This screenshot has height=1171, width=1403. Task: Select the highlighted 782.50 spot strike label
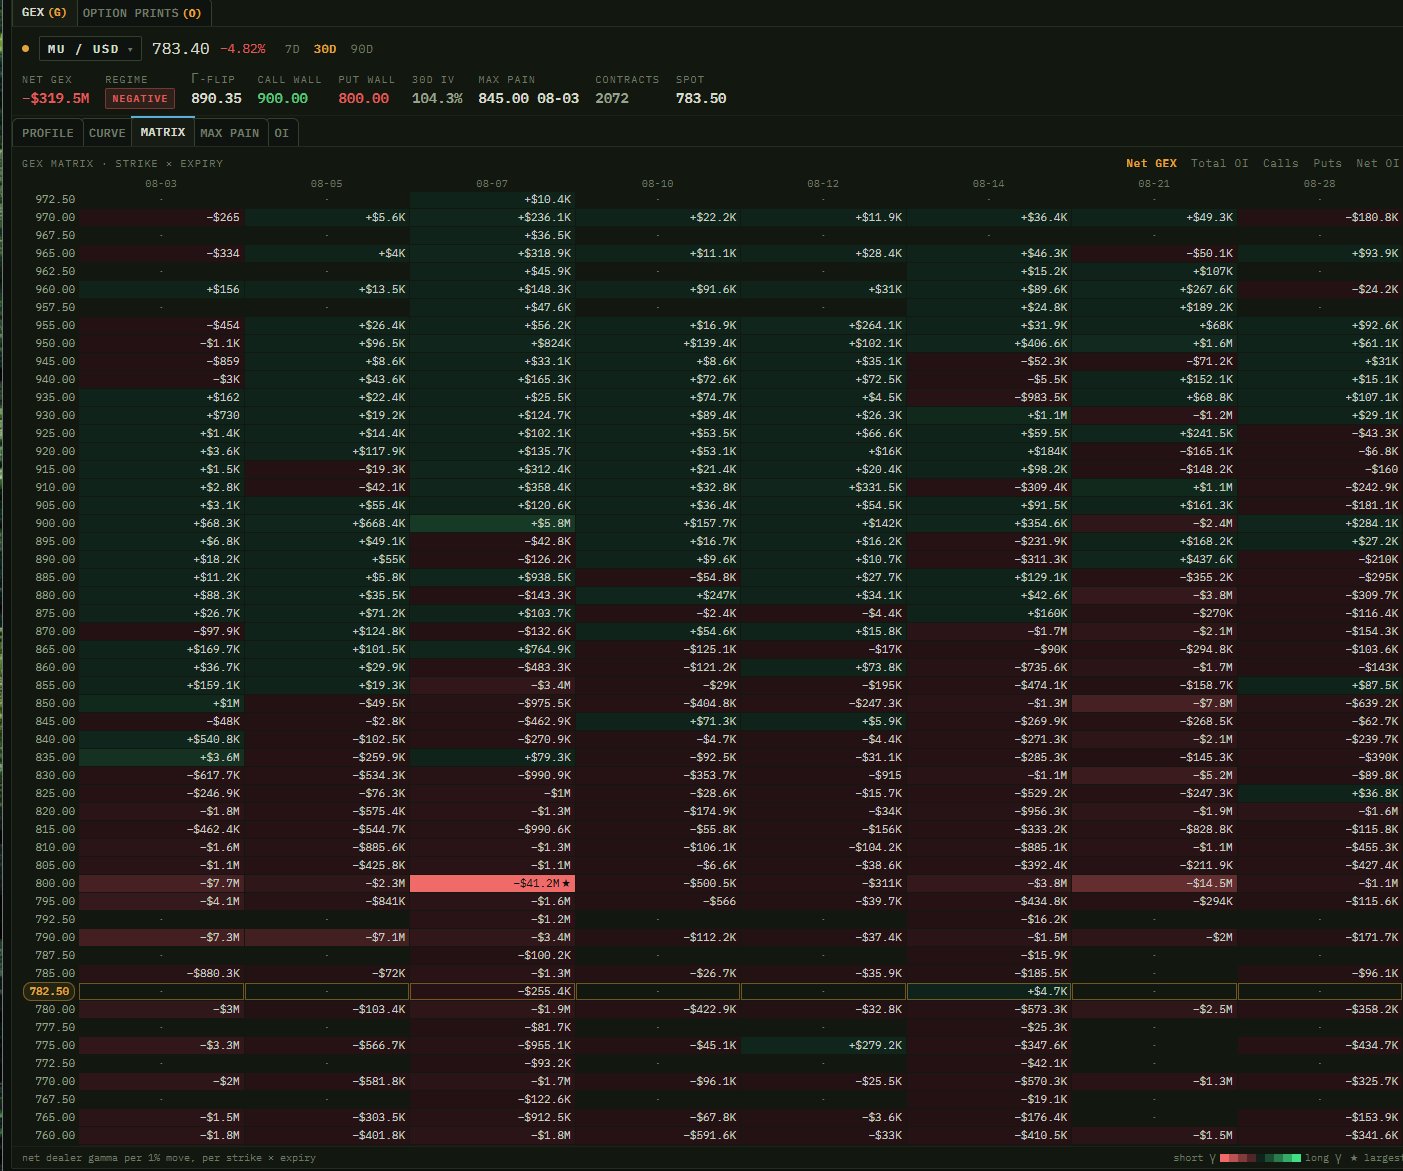[x=49, y=991]
